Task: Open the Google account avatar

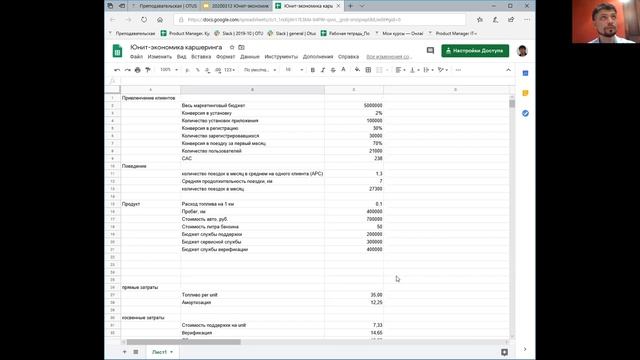Action: click(522, 51)
